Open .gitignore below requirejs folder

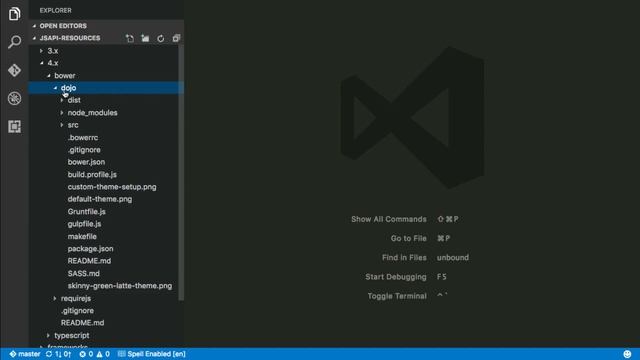pyautogui.click(x=77, y=311)
